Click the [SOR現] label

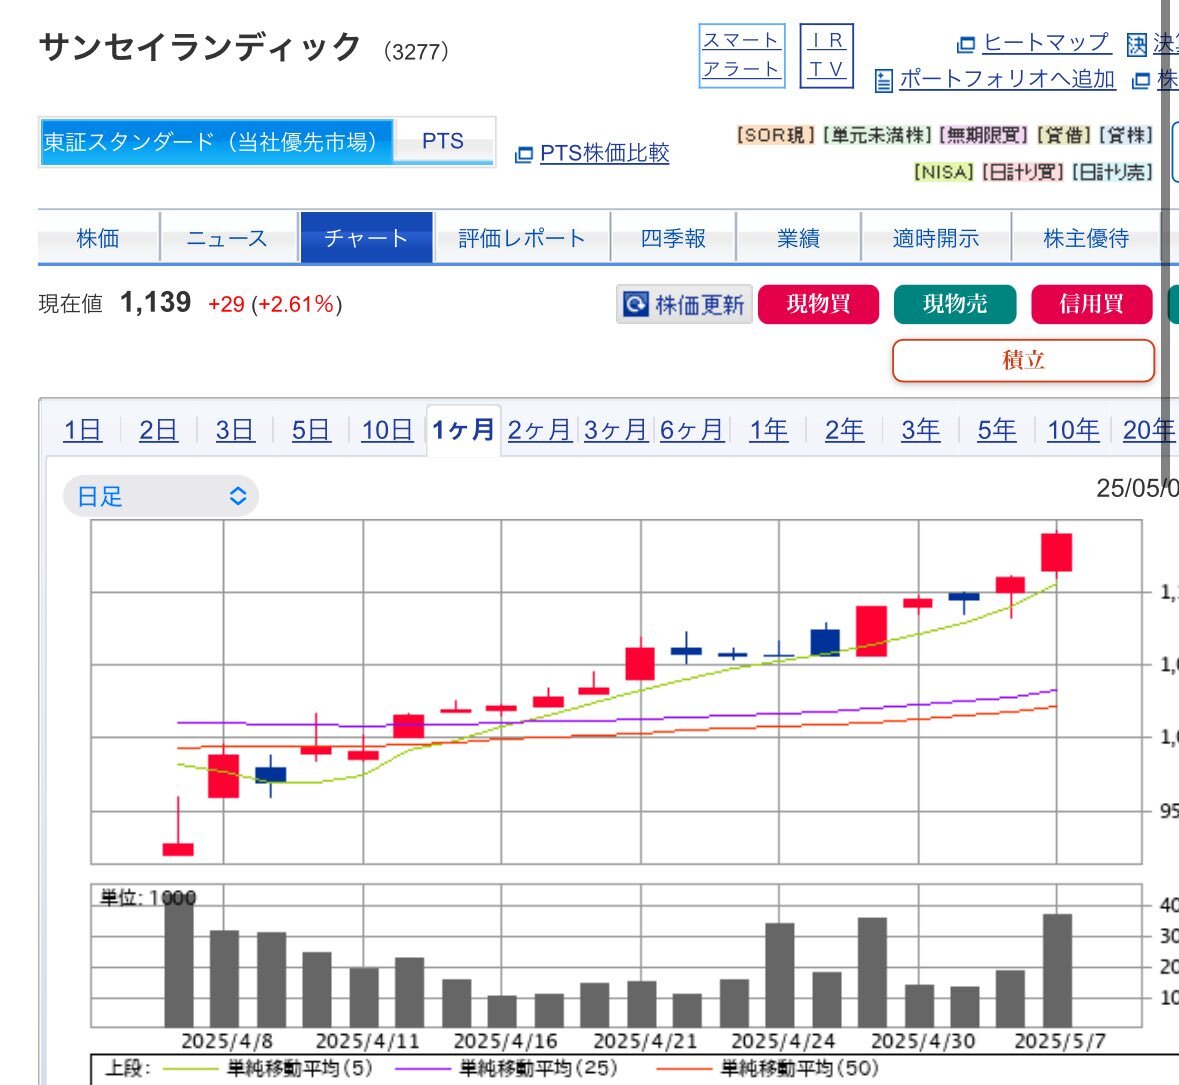tap(776, 135)
